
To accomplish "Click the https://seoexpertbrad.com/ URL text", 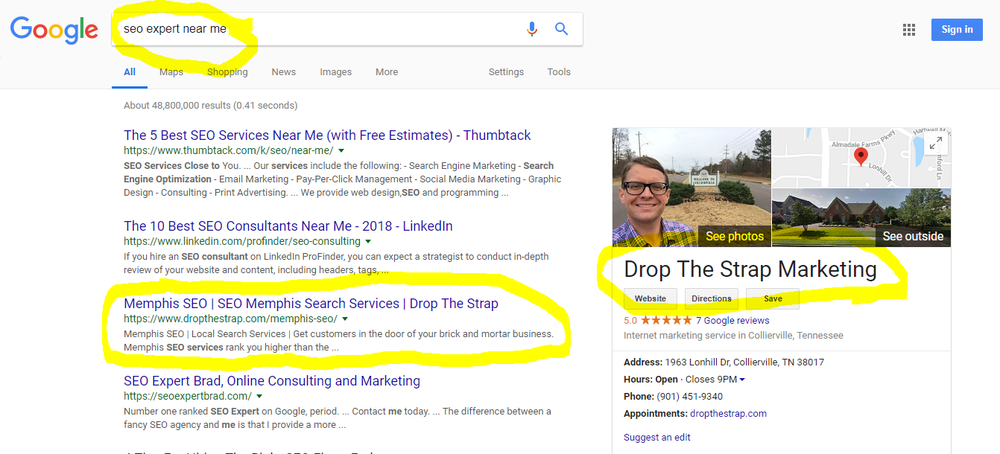I will tap(188, 397).
